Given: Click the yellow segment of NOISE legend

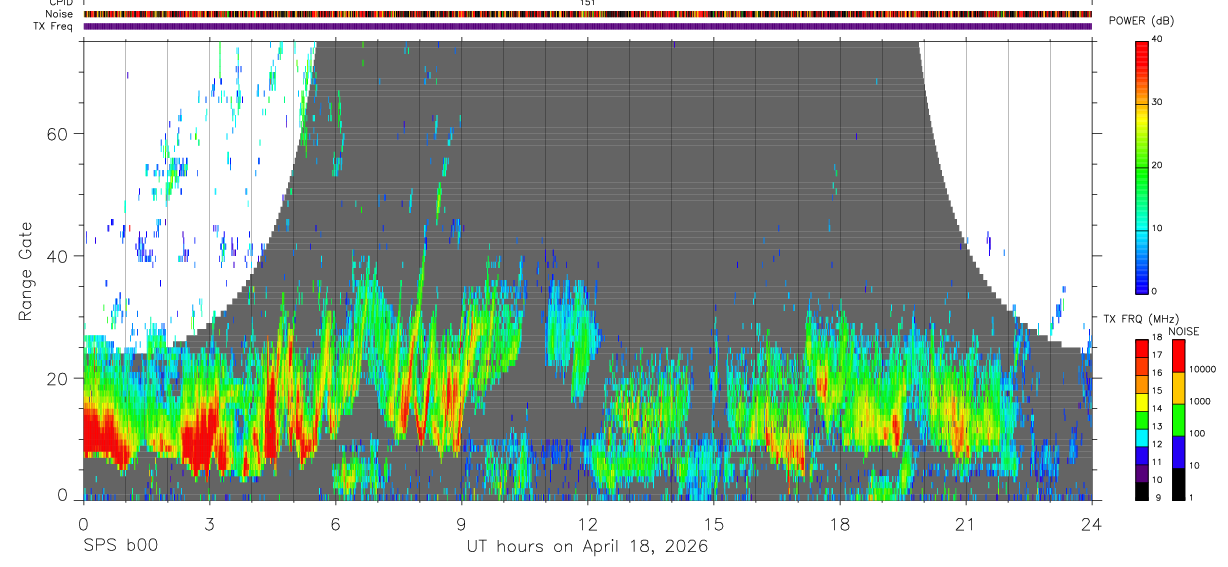Looking at the screenshot, I should tap(1178, 388).
